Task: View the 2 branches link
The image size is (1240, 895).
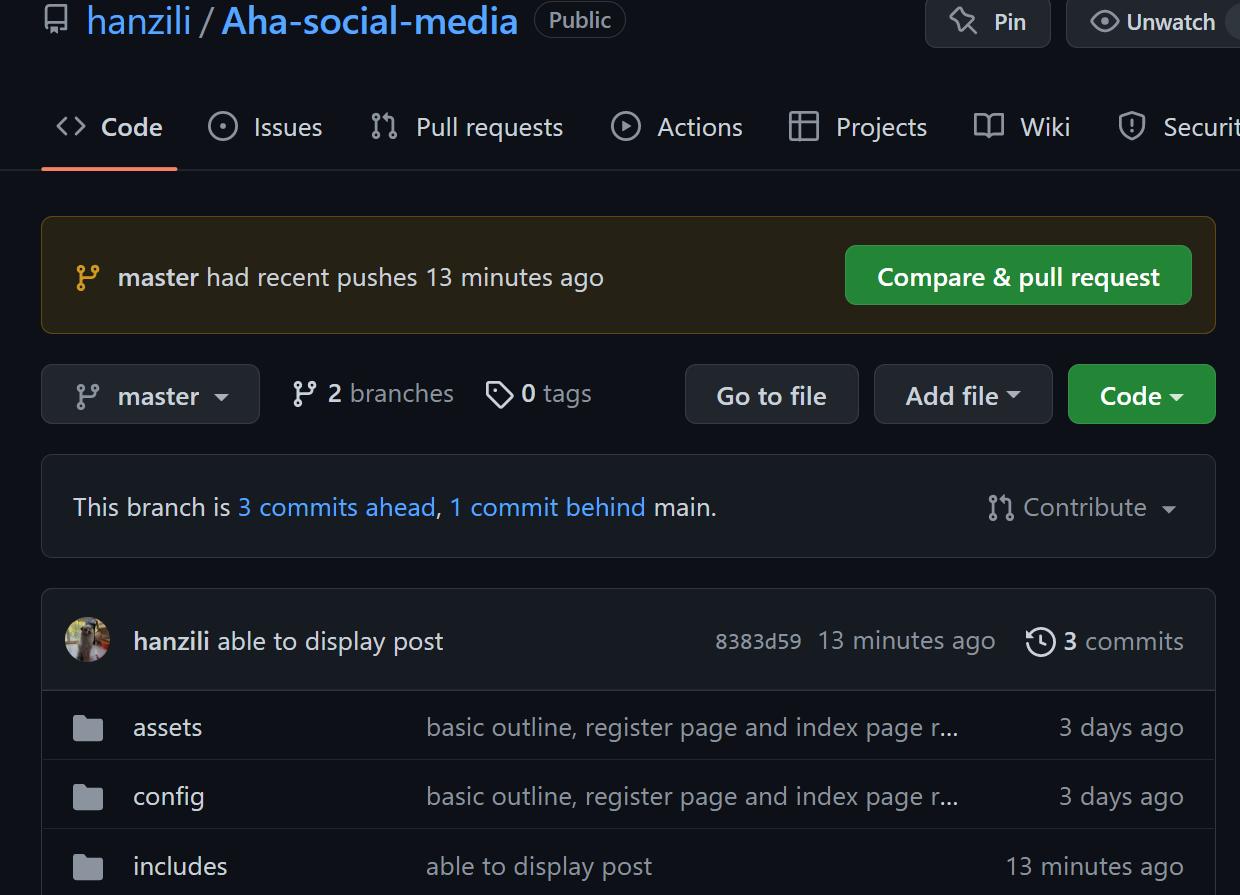Action: tap(373, 394)
